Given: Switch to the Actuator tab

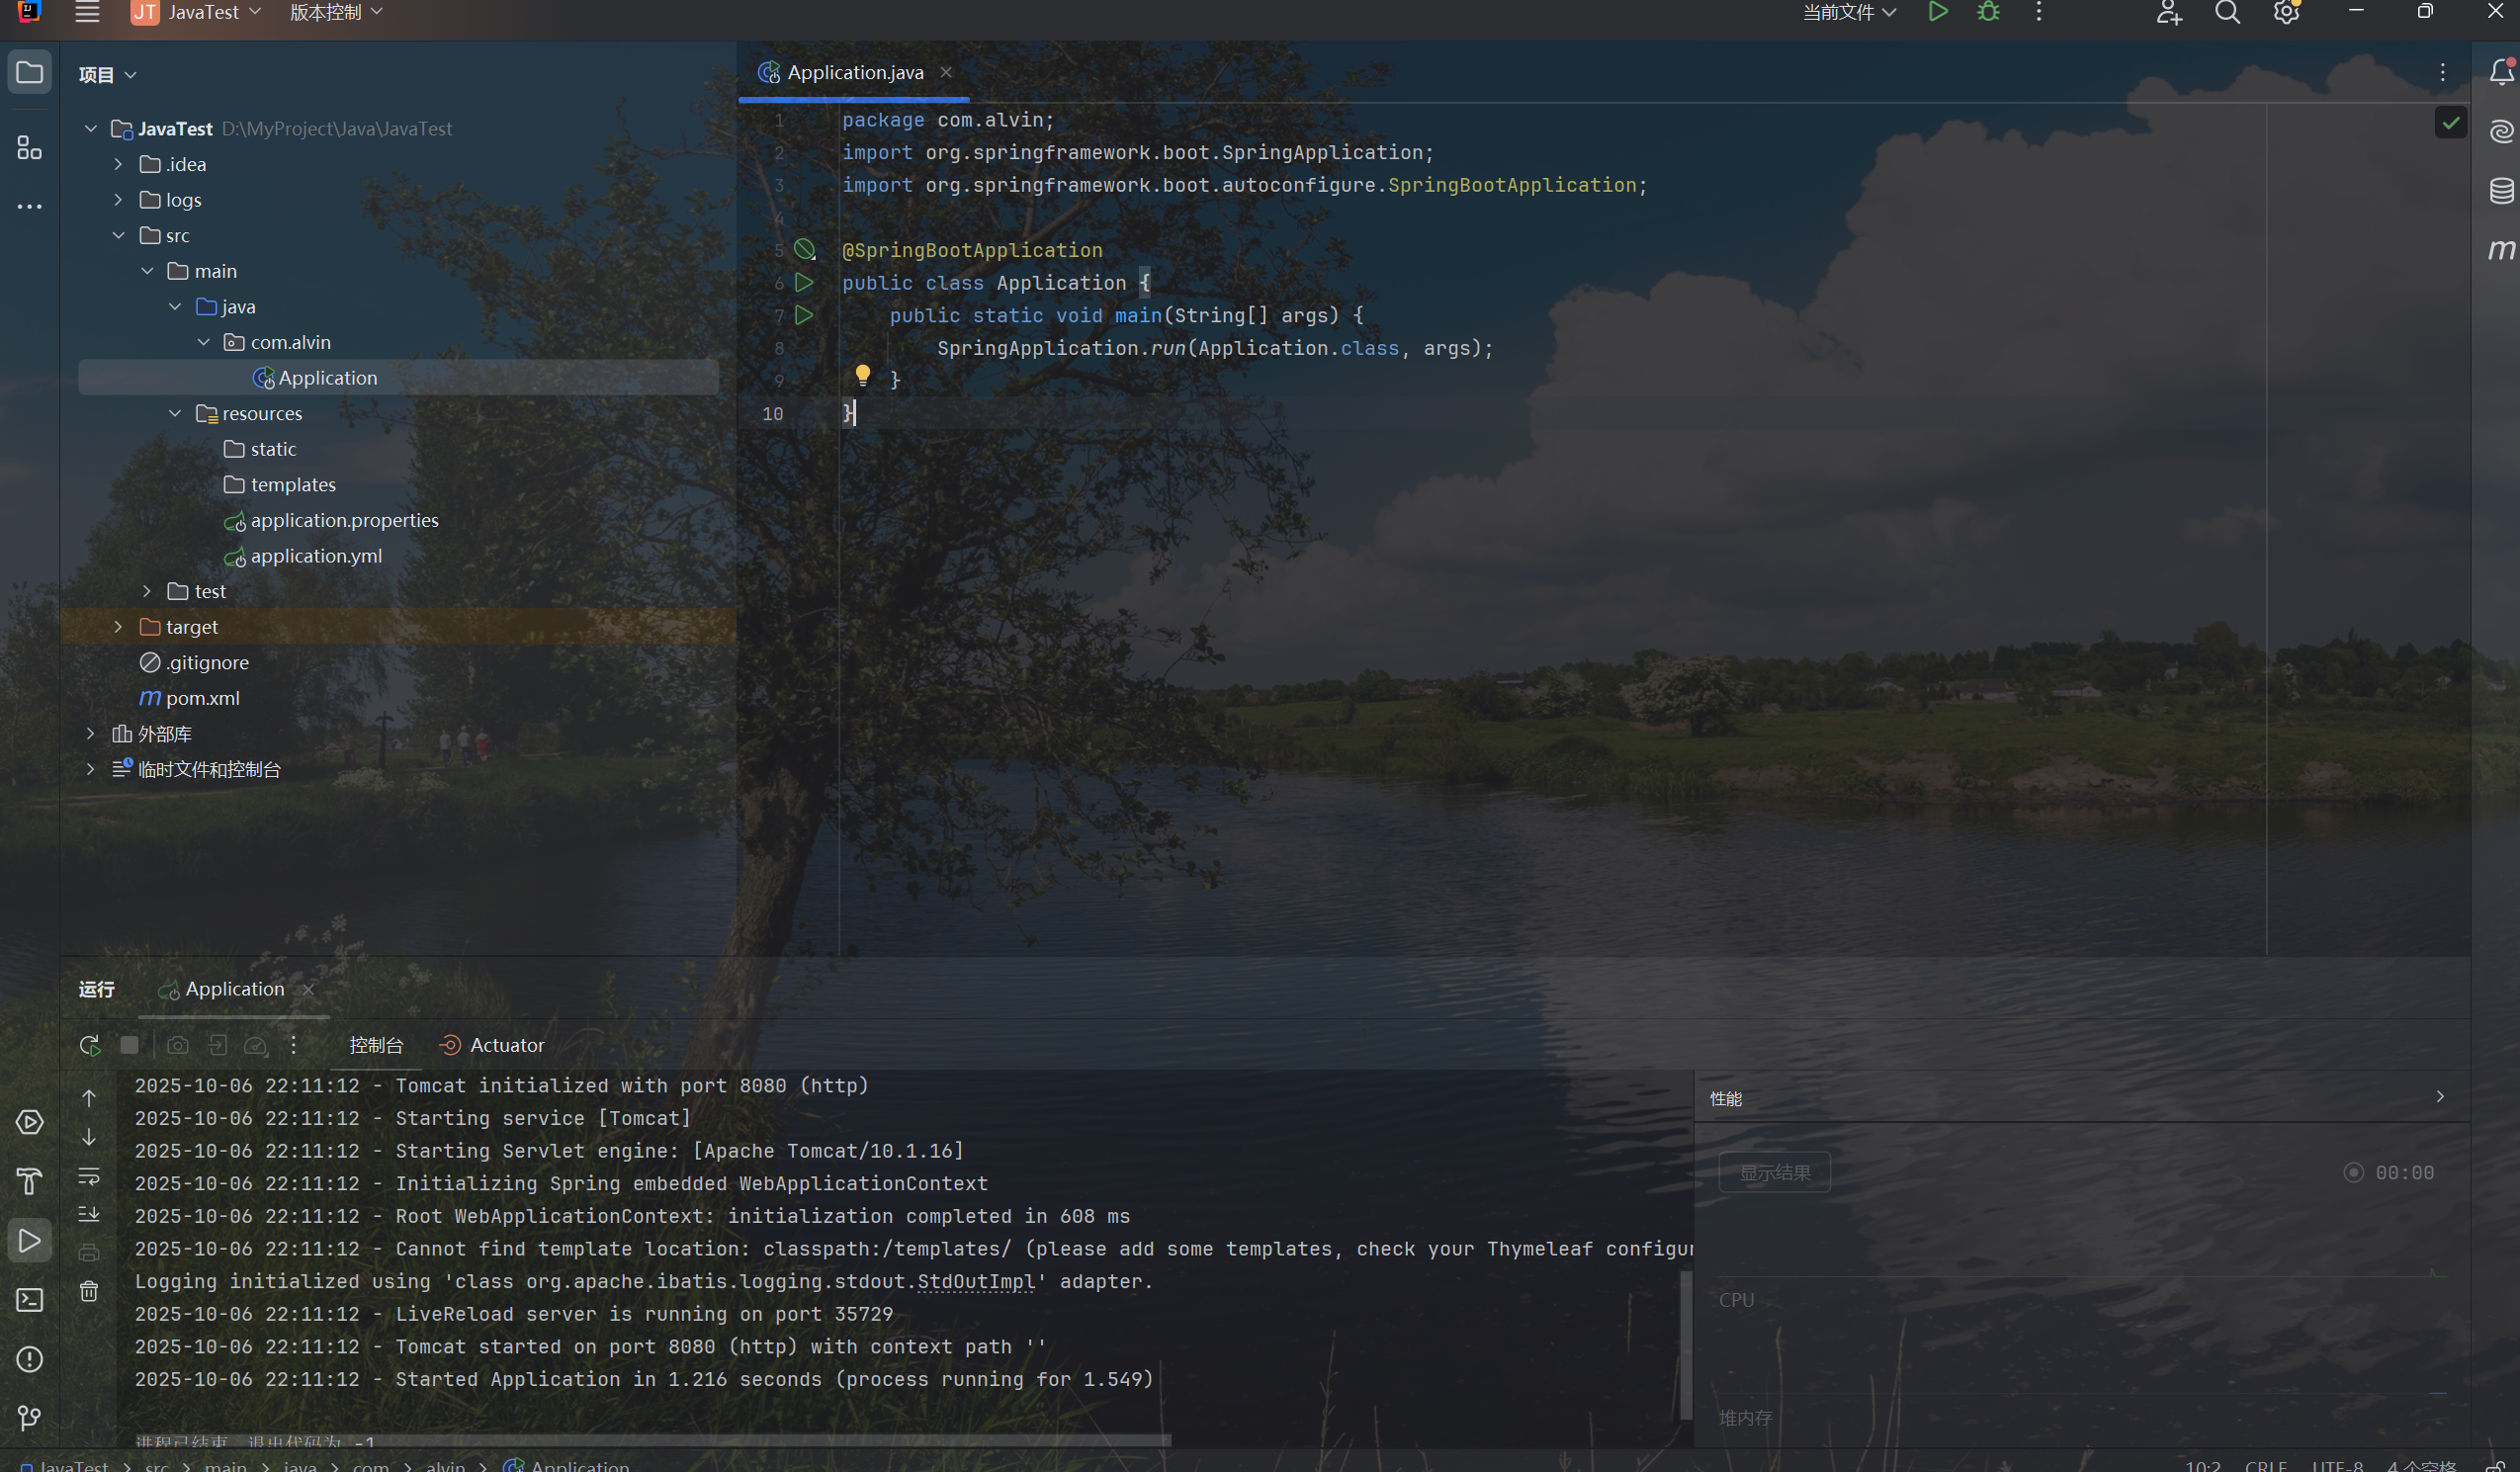Looking at the screenshot, I should (492, 1045).
